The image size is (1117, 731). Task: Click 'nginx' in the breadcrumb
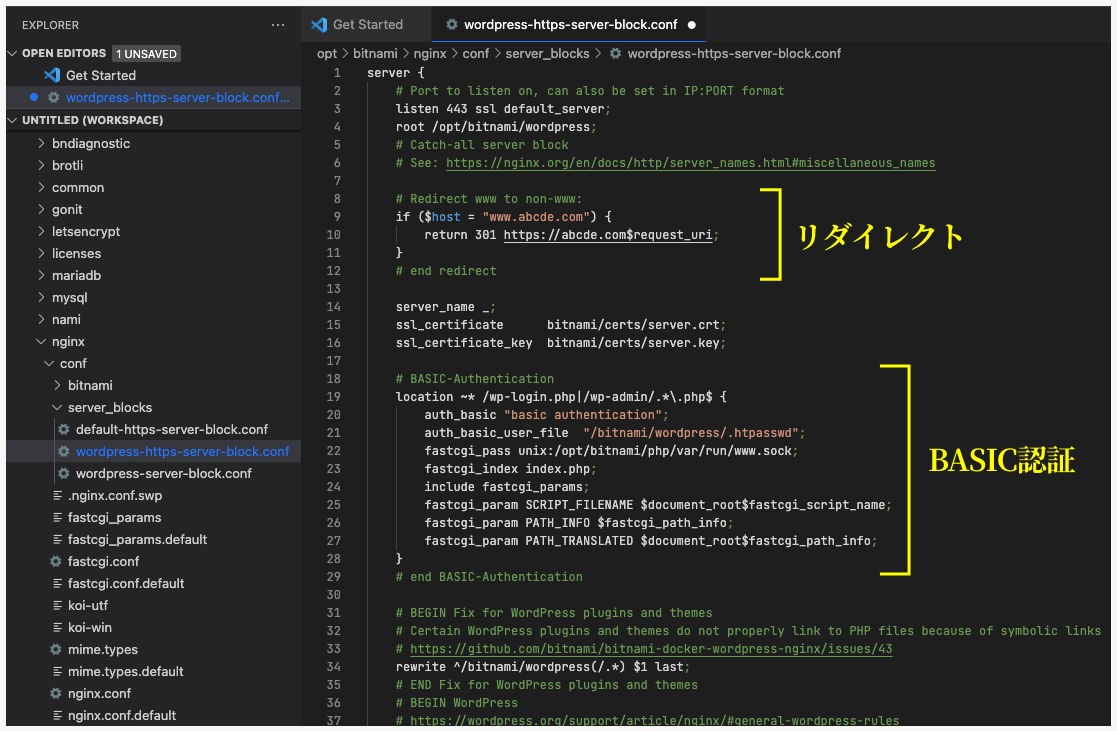[x=430, y=53]
